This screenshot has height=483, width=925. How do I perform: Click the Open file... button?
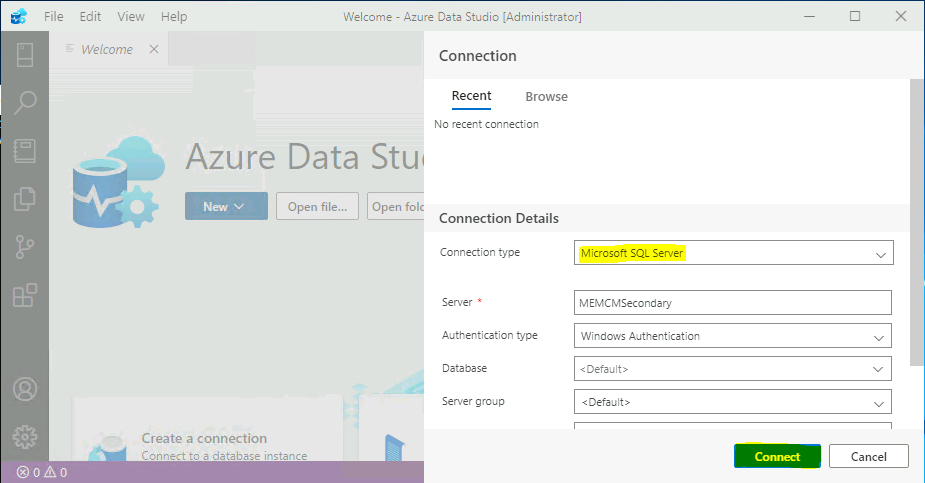click(317, 206)
